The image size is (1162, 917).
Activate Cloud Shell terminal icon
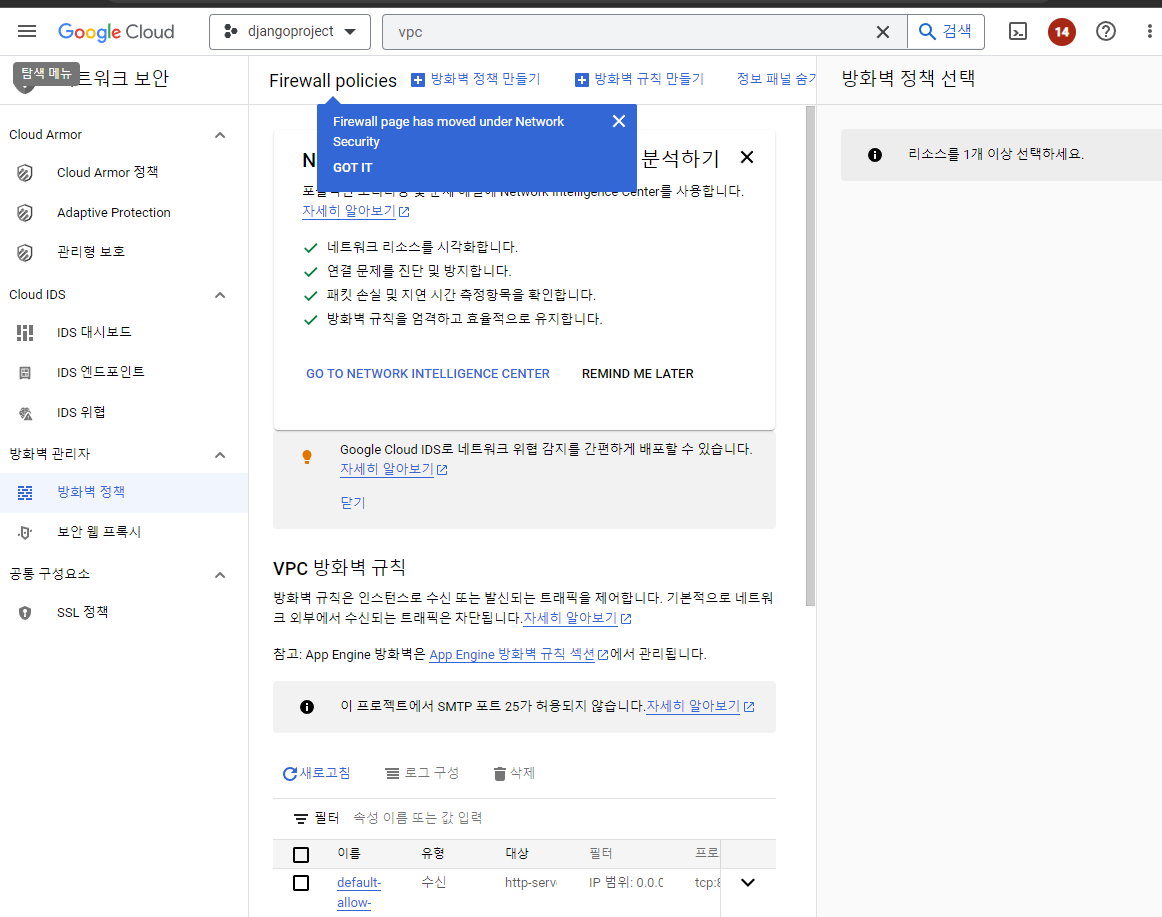coord(1018,31)
